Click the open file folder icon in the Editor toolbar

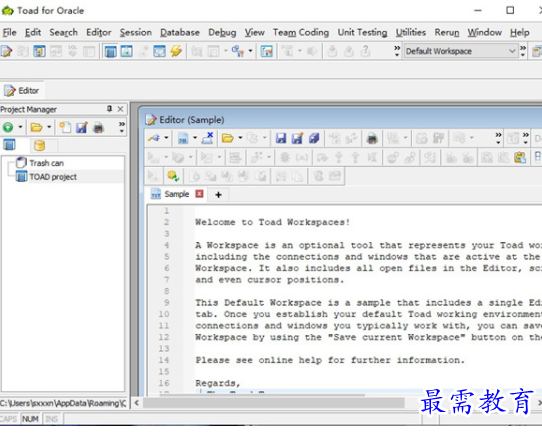click(x=227, y=138)
